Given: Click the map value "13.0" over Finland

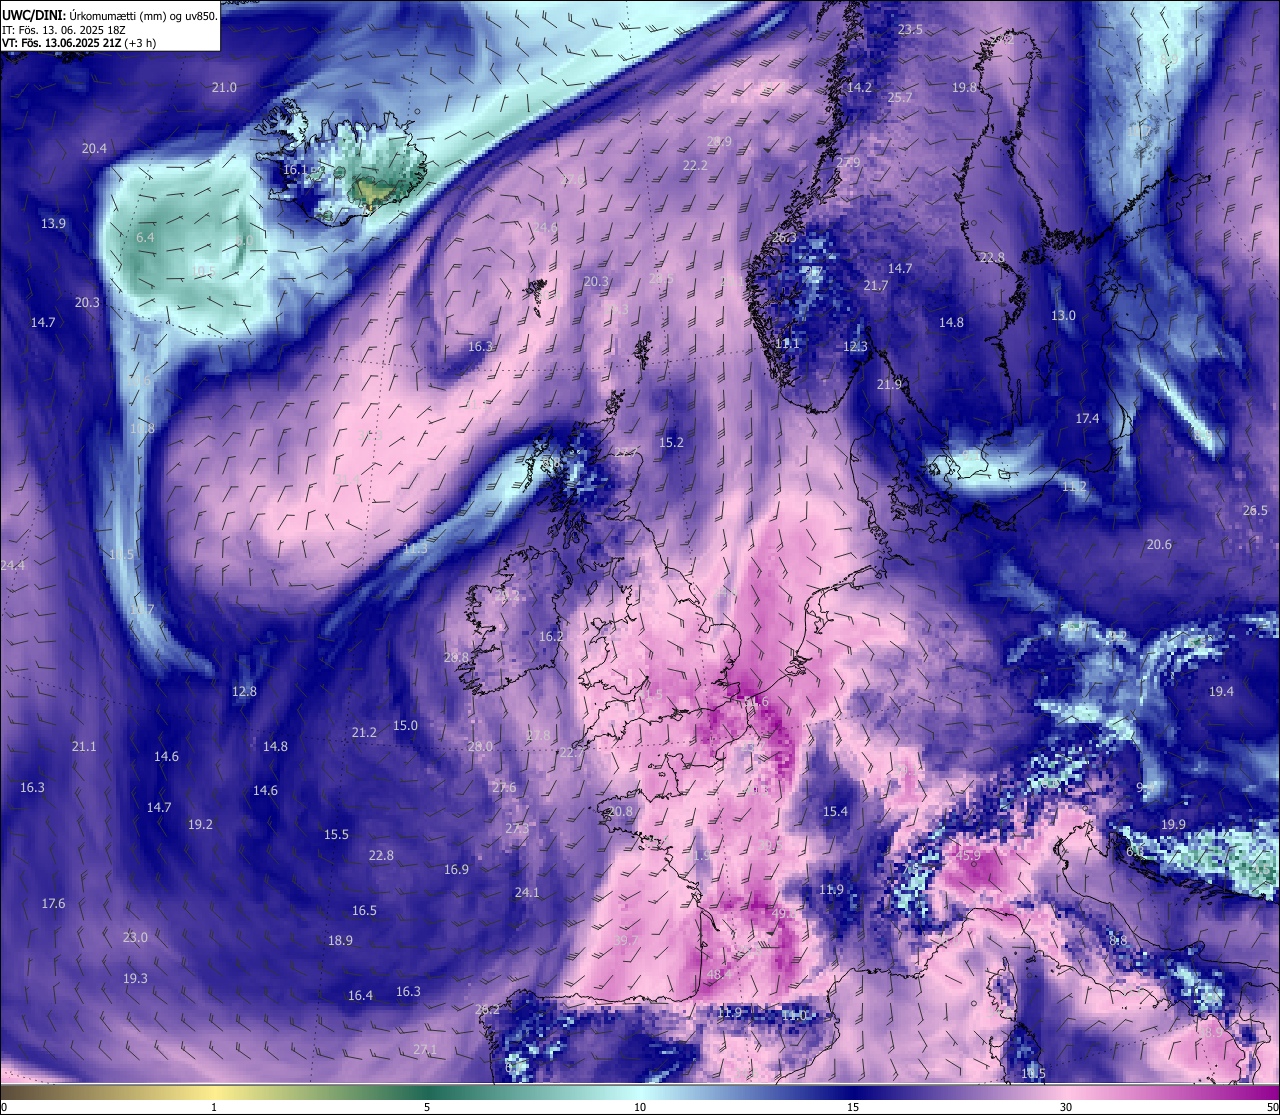Looking at the screenshot, I should pos(1063,316).
